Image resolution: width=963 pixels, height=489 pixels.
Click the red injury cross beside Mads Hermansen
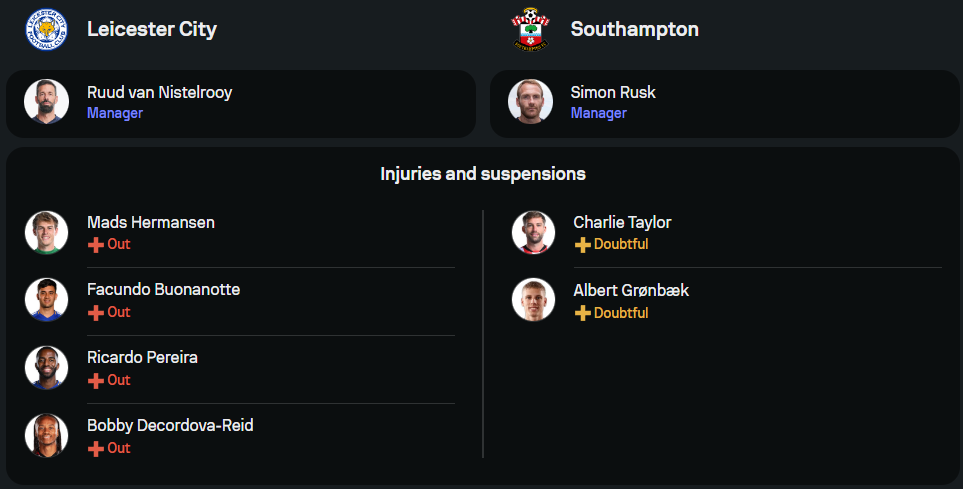[x=96, y=244]
